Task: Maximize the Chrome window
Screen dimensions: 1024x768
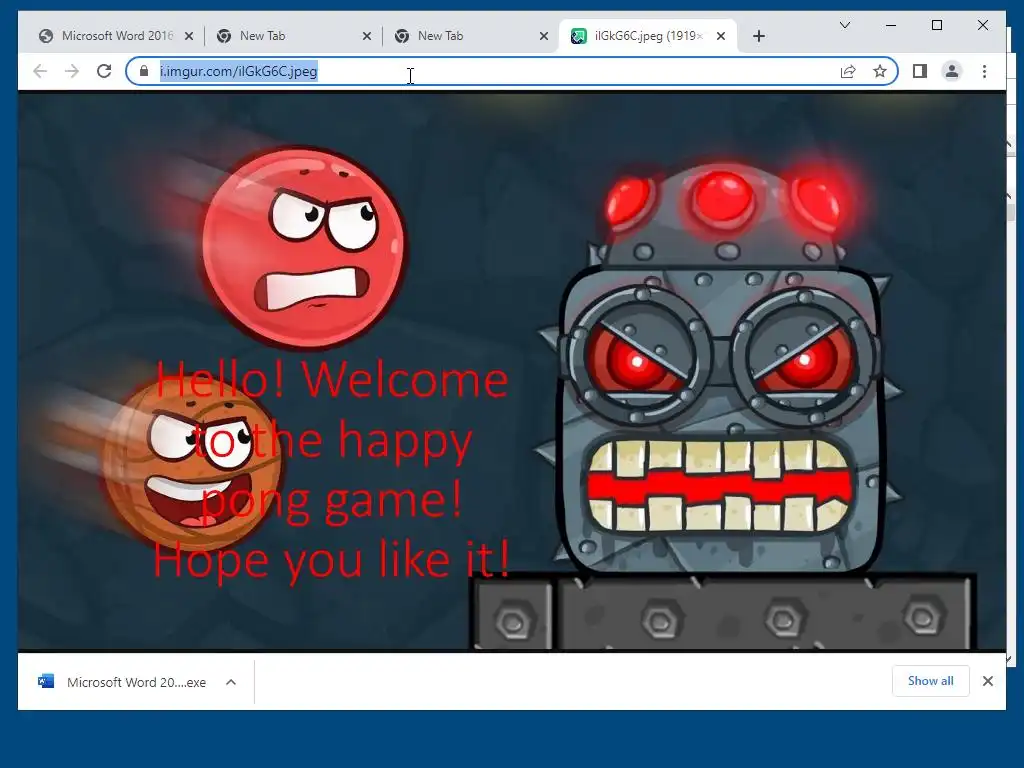Action: coord(936,25)
